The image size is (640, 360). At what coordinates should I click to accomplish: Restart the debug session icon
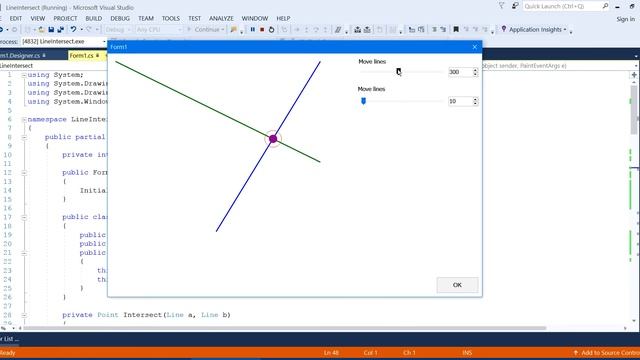pos(271,29)
